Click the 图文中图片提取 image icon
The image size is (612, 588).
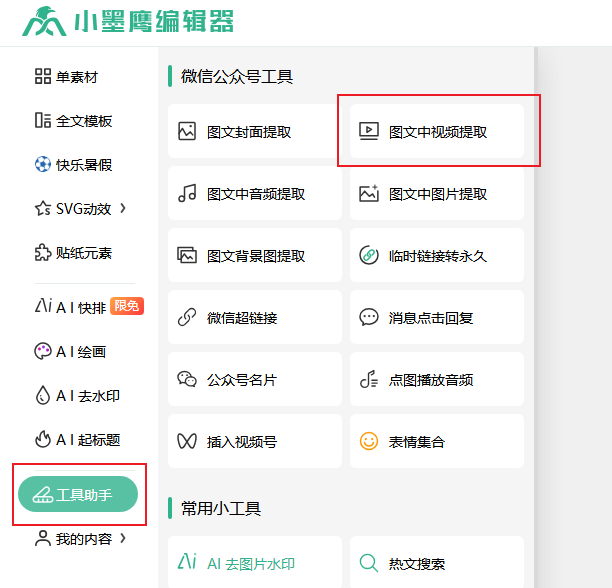click(369, 193)
